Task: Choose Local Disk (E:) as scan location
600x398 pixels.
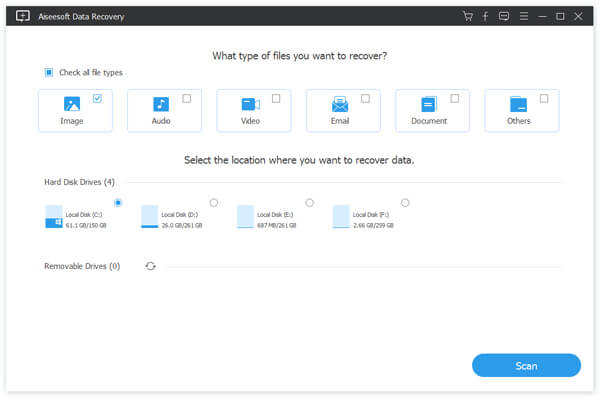Action: click(309, 202)
